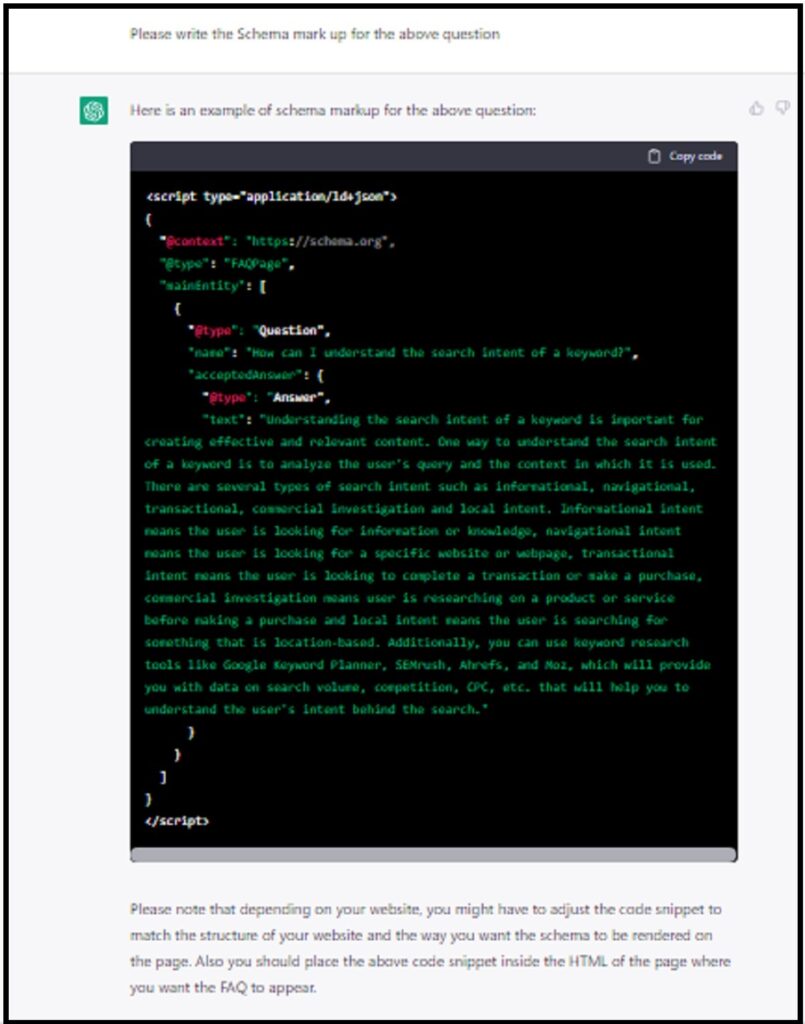The height and width of the screenshot is (1024, 805).
Task: Click the "Here is an example" response line
Action: pos(332,110)
